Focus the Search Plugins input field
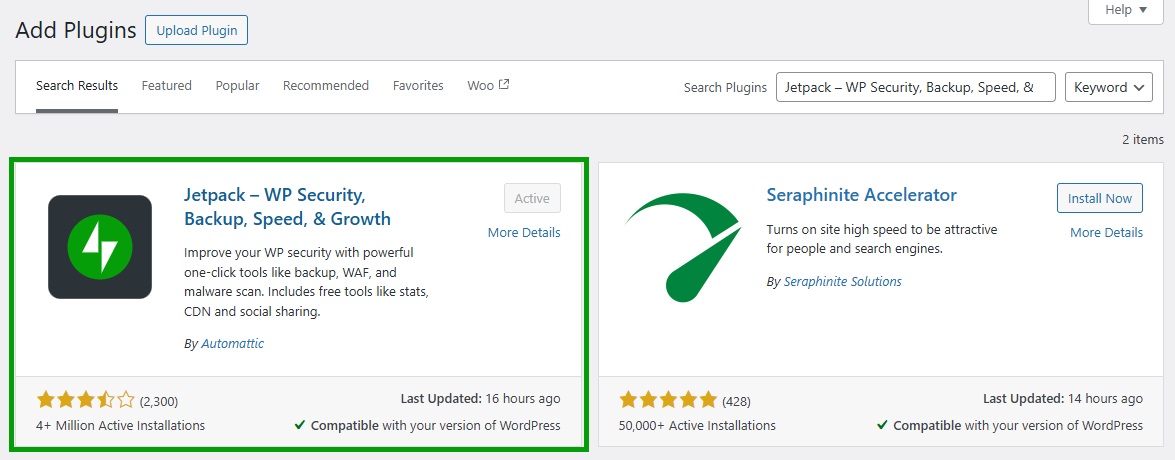Image resolution: width=1175 pixels, height=460 pixels. 916,87
